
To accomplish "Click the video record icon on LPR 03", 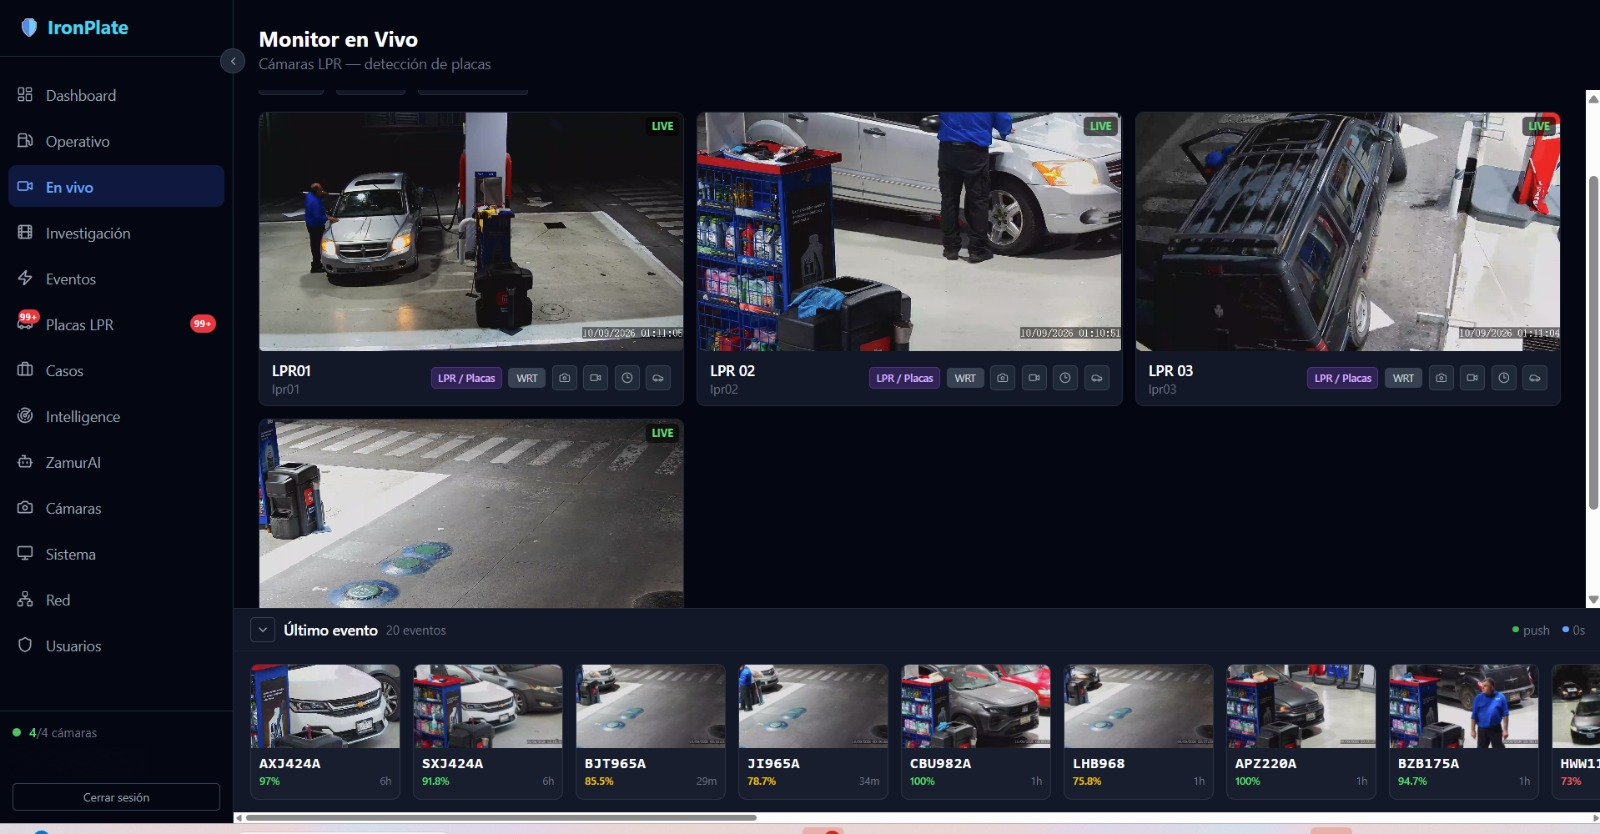I will click(x=1472, y=378).
